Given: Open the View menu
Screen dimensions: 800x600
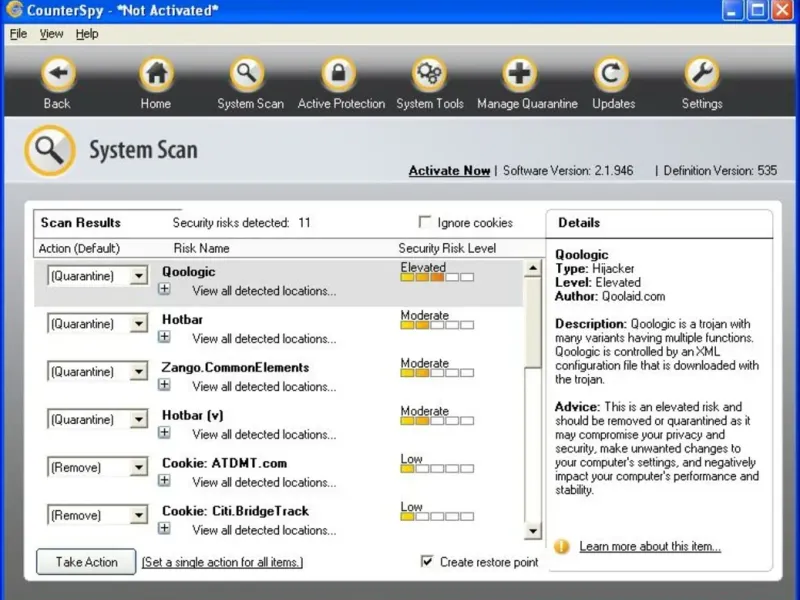Looking at the screenshot, I should pyautogui.click(x=52, y=34).
